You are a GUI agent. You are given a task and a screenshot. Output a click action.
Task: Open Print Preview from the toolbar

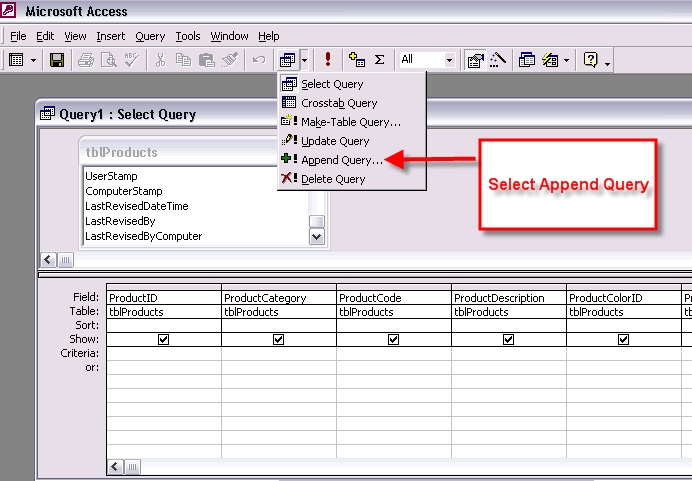coord(109,60)
